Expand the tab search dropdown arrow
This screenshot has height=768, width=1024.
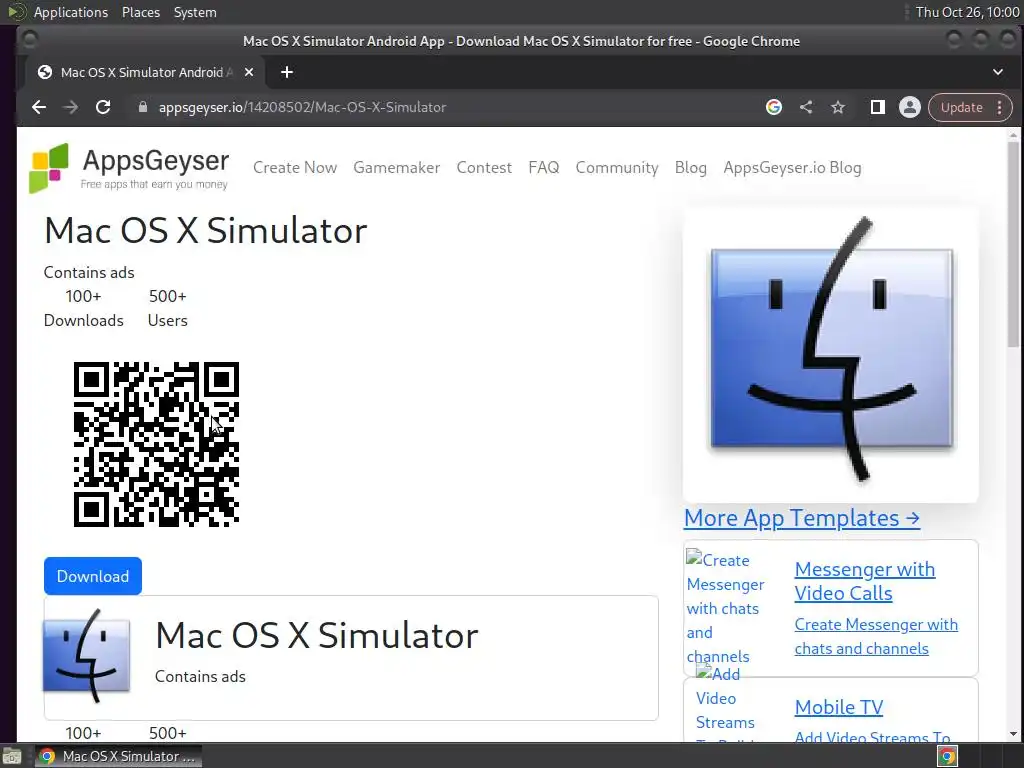(998, 72)
